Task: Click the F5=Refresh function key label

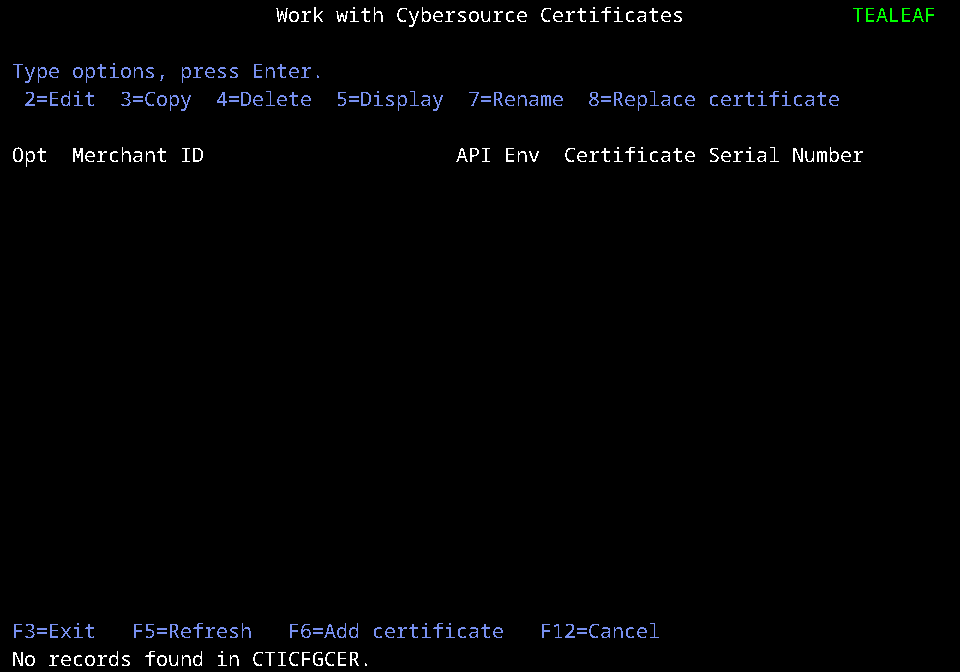Action: pos(192,631)
